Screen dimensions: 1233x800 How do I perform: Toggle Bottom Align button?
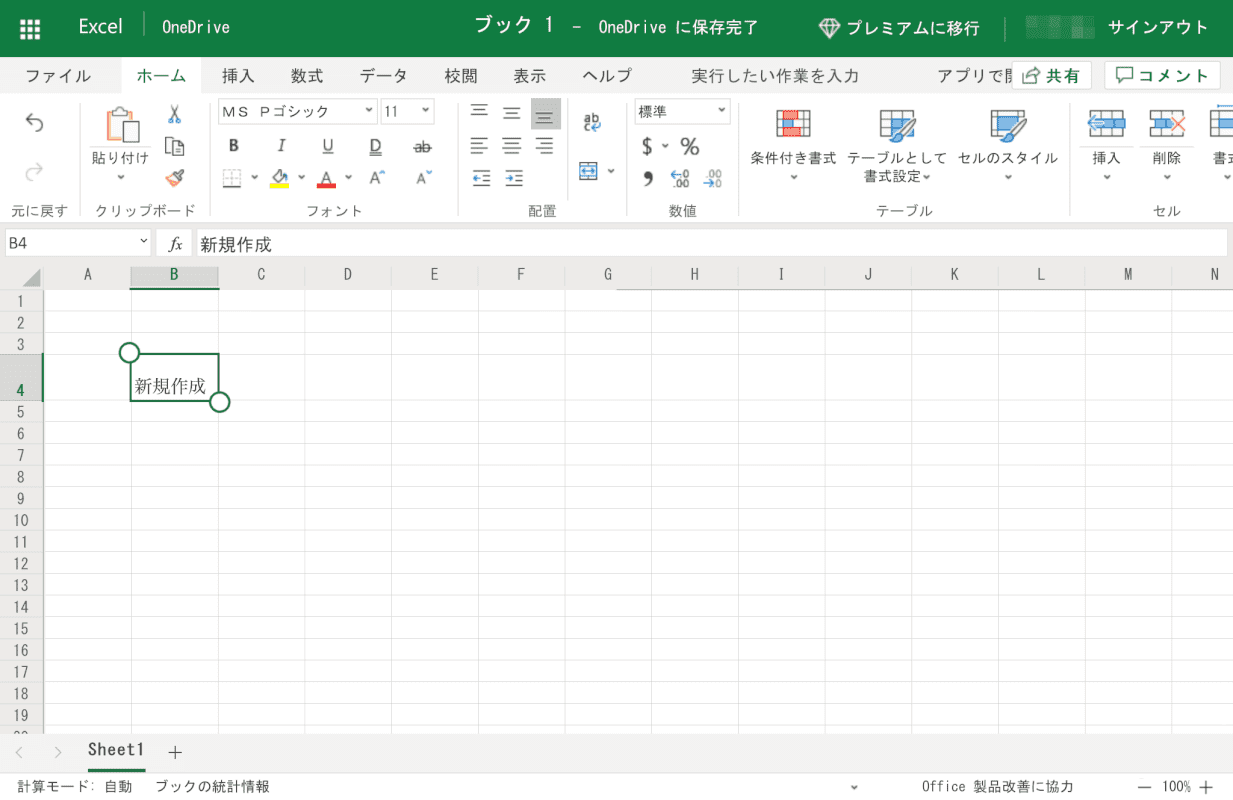coord(545,114)
